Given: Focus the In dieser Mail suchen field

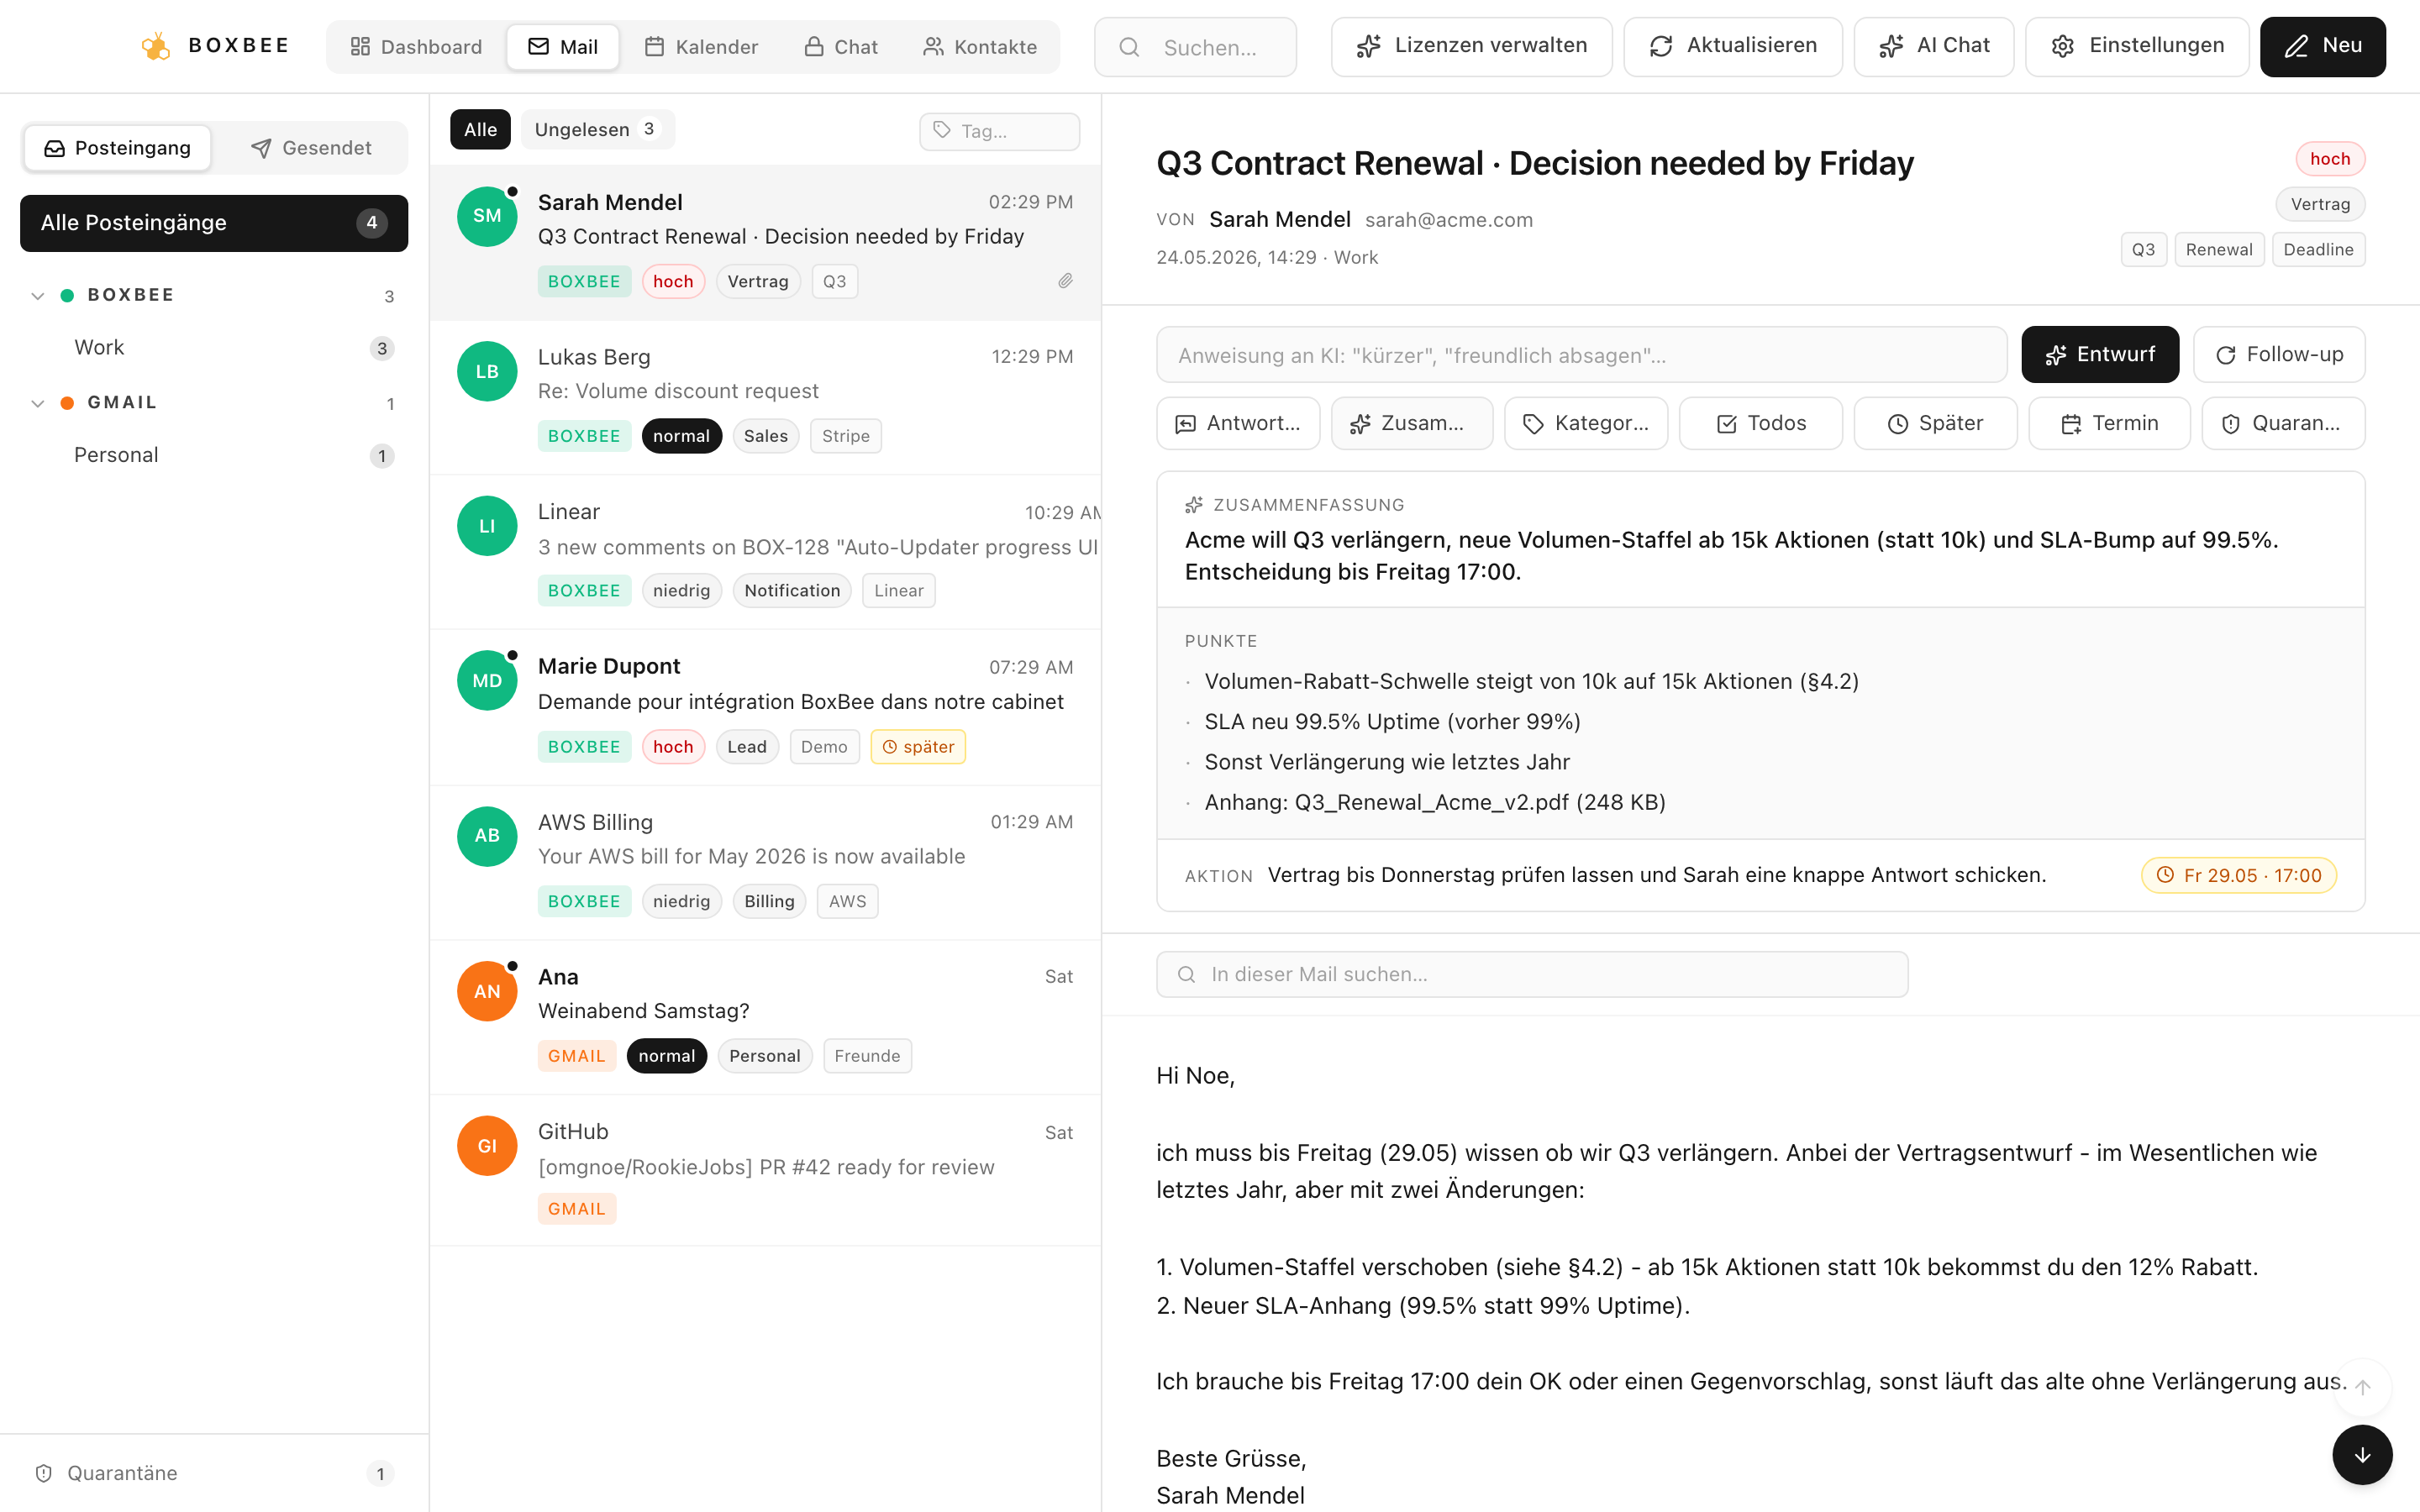Looking at the screenshot, I should click(x=1532, y=974).
